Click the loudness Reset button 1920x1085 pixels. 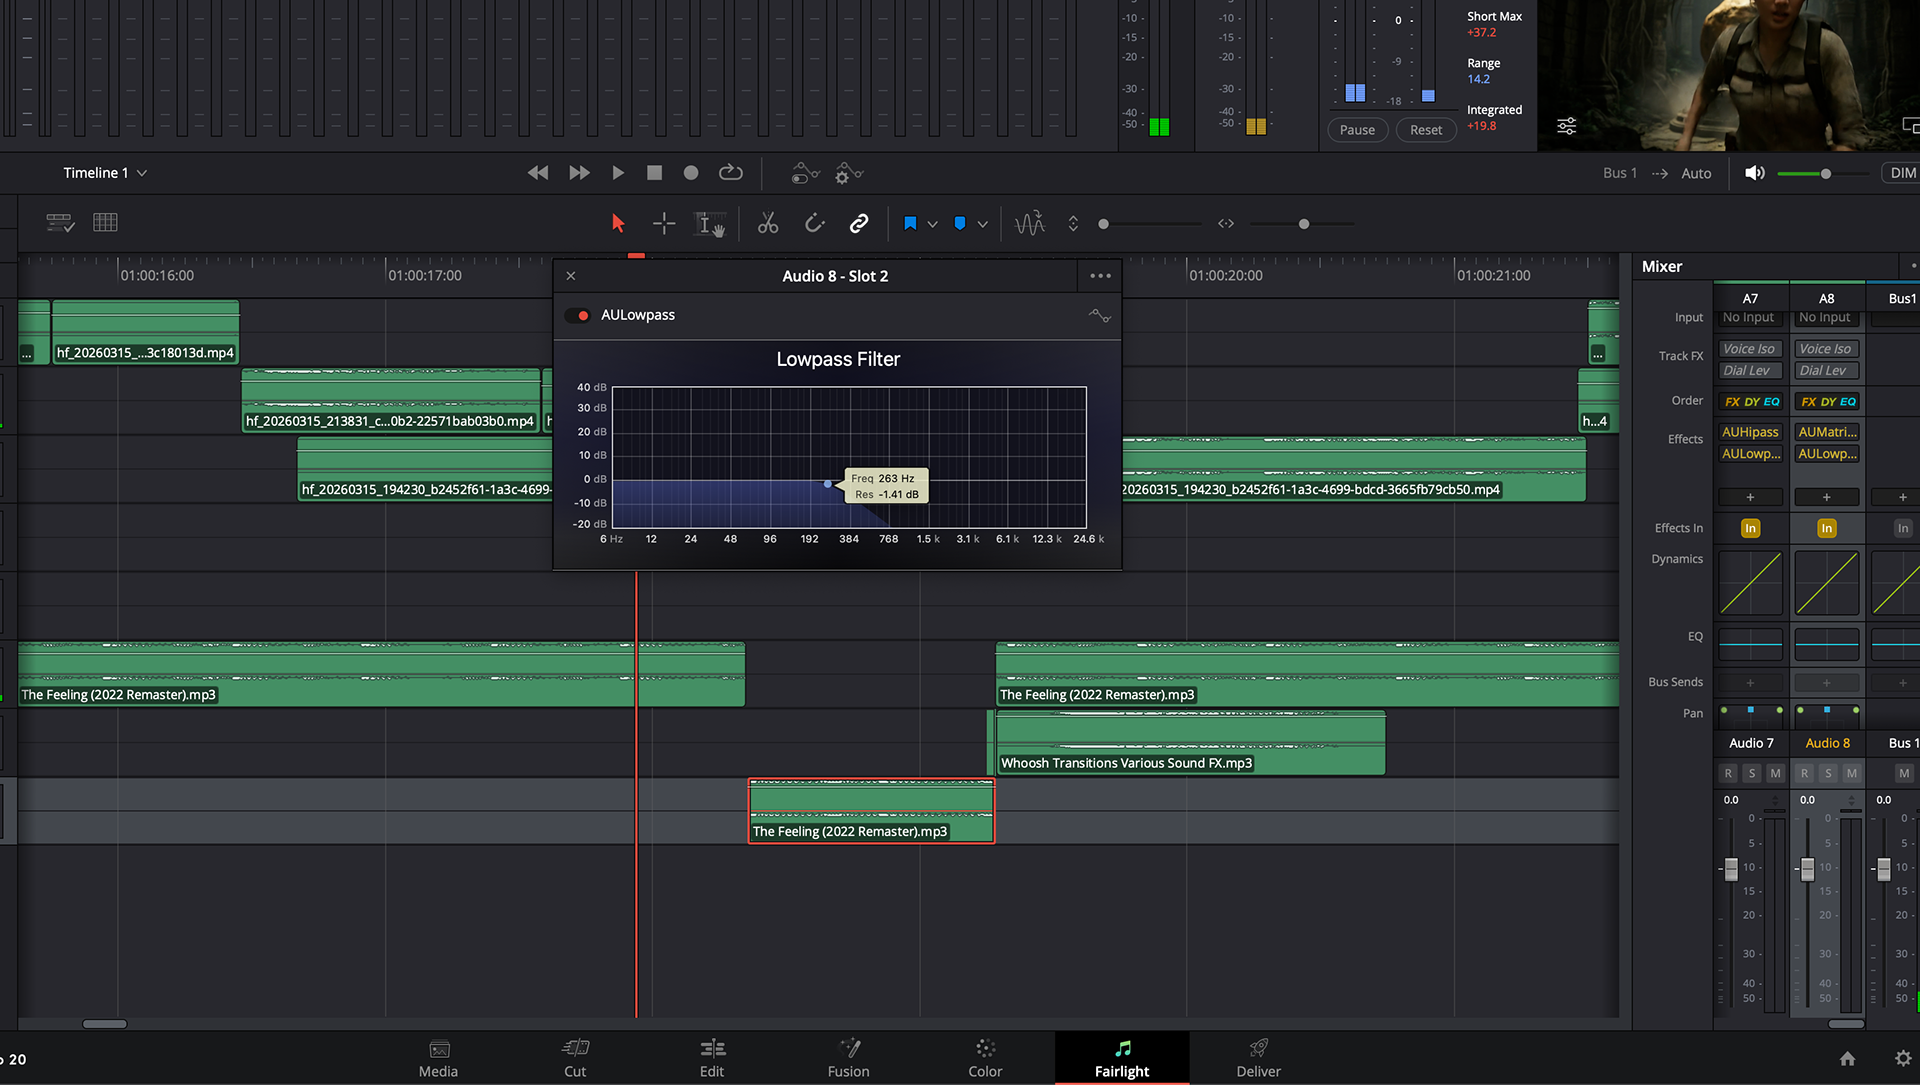[1426, 130]
